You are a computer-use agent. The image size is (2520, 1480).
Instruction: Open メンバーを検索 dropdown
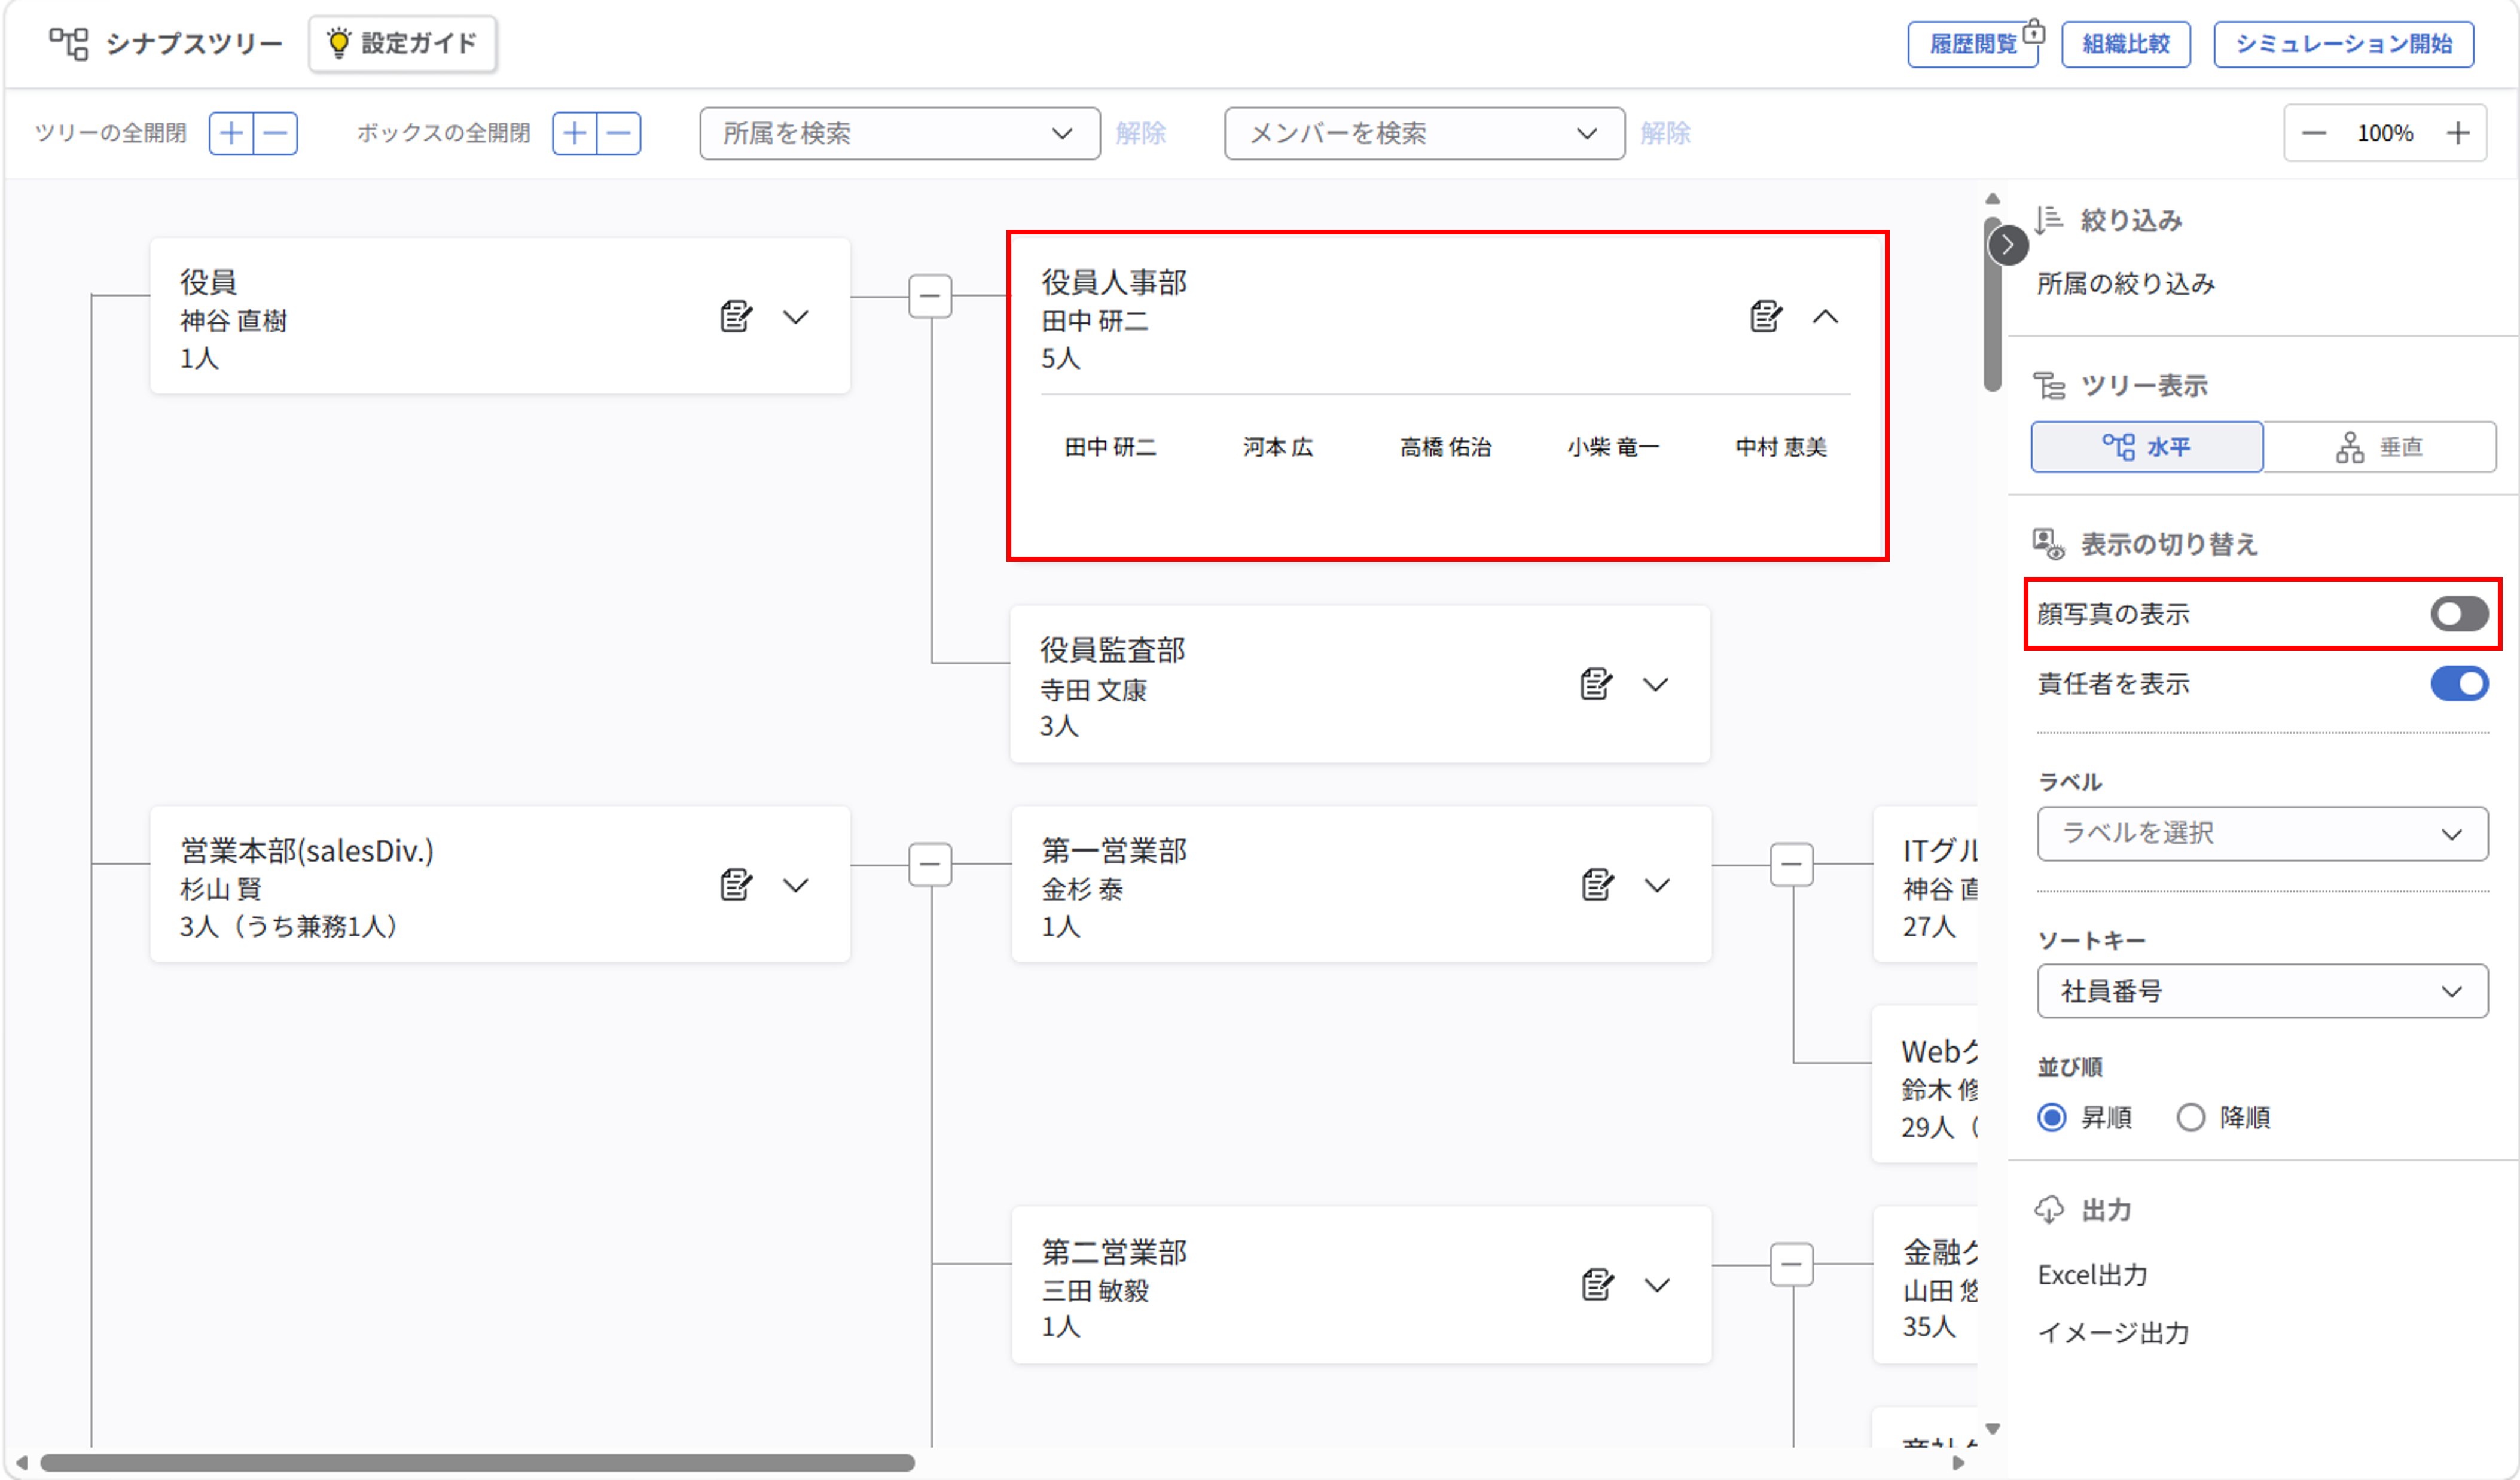tap(1424, 133)
